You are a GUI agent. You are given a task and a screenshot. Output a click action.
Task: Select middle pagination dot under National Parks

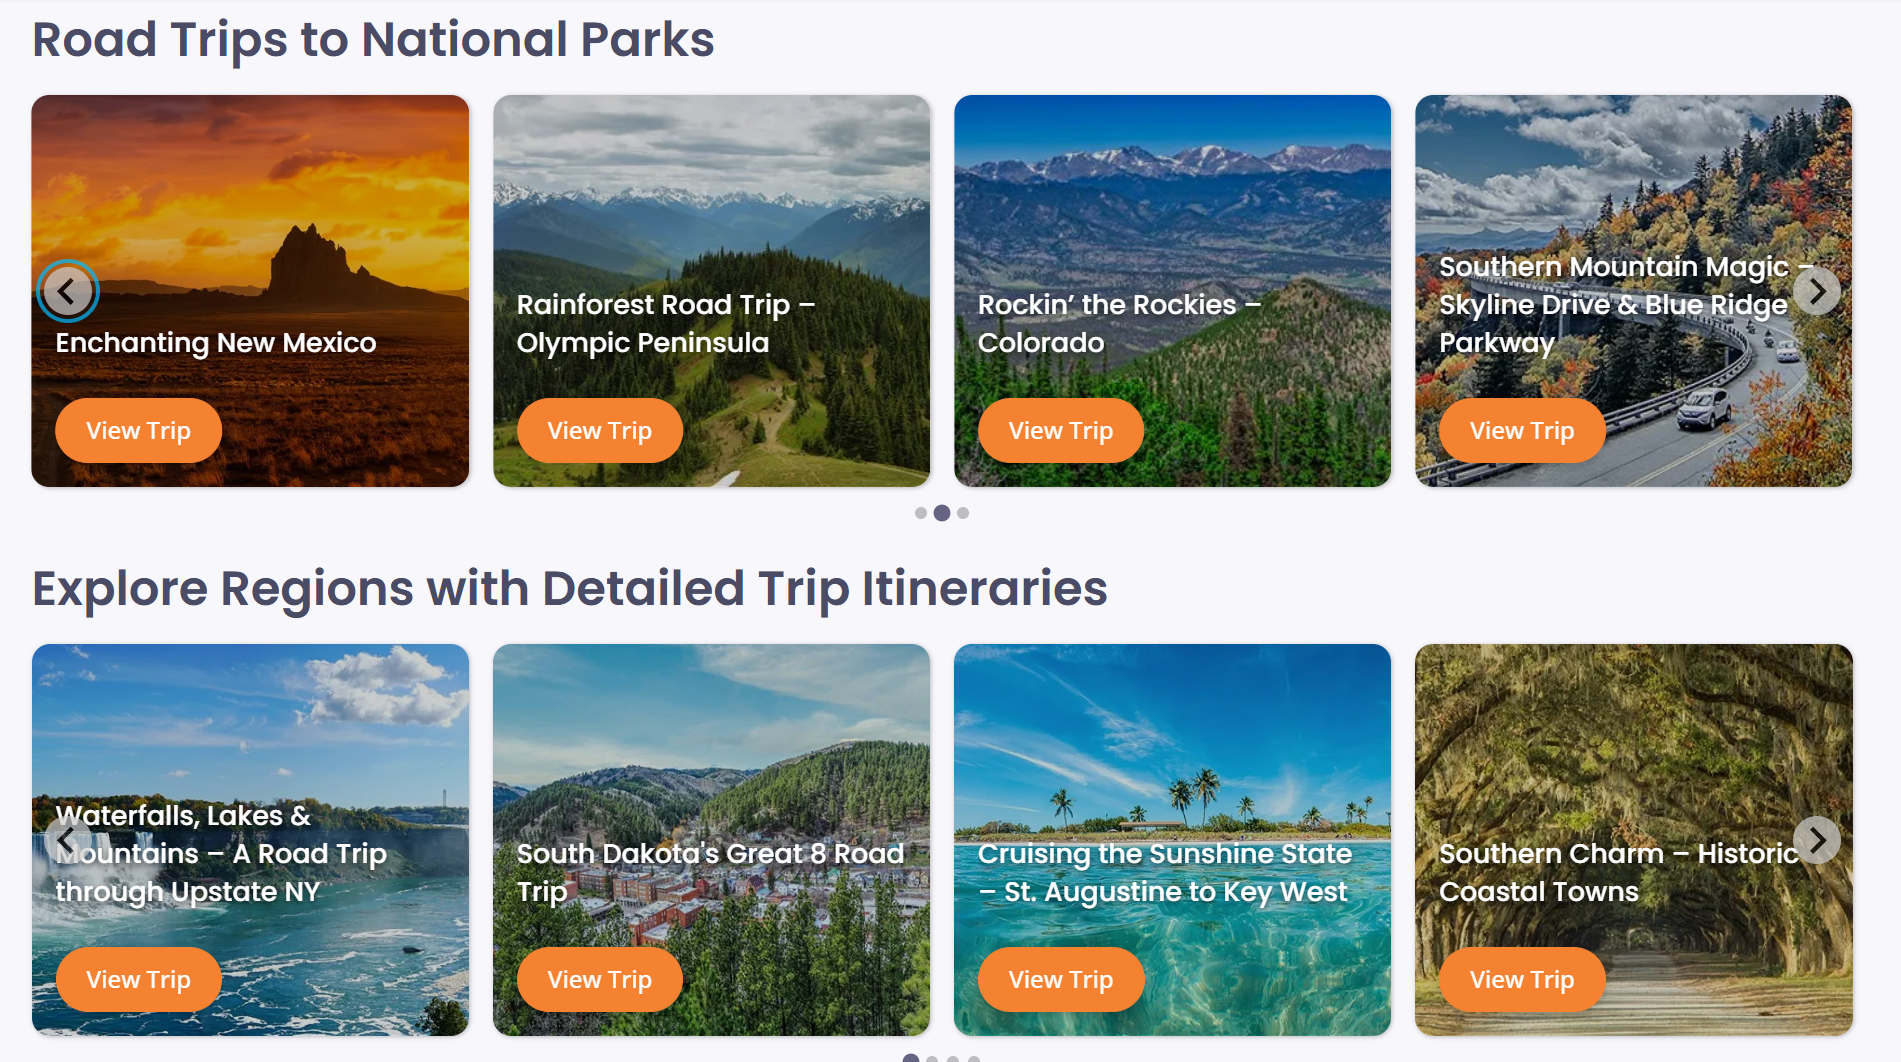(942, 513)
